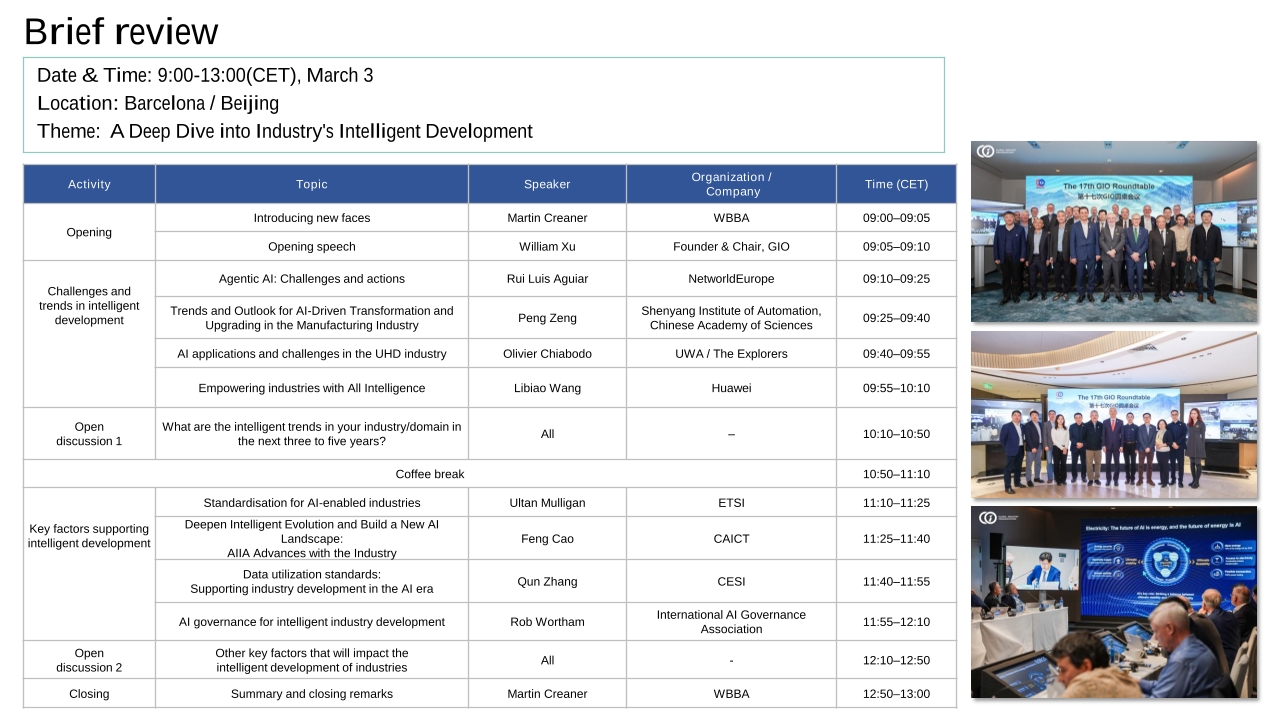The height and width of the screenshot is (720, 1280).
Task: Click the speaker name "Olivier Chiabodo"
Action: coord(547,354)
